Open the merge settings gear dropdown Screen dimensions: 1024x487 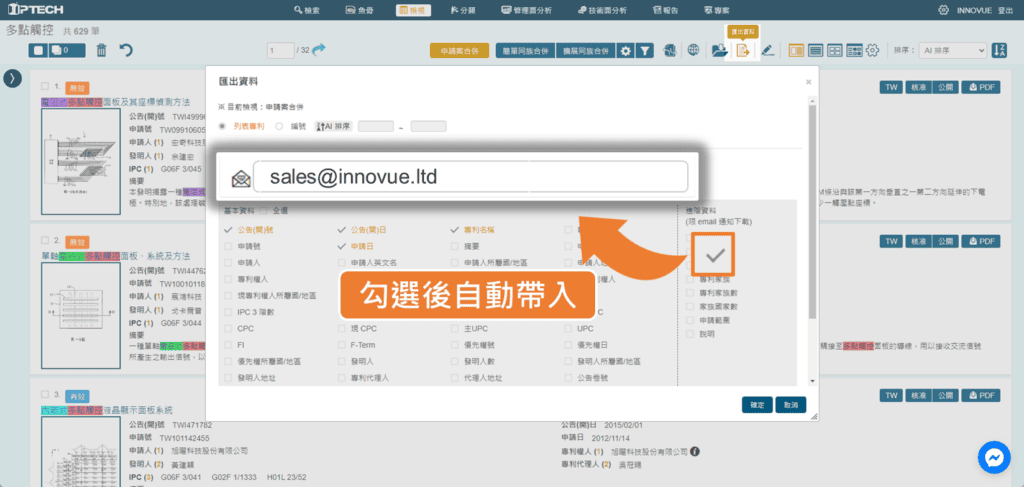626,50
